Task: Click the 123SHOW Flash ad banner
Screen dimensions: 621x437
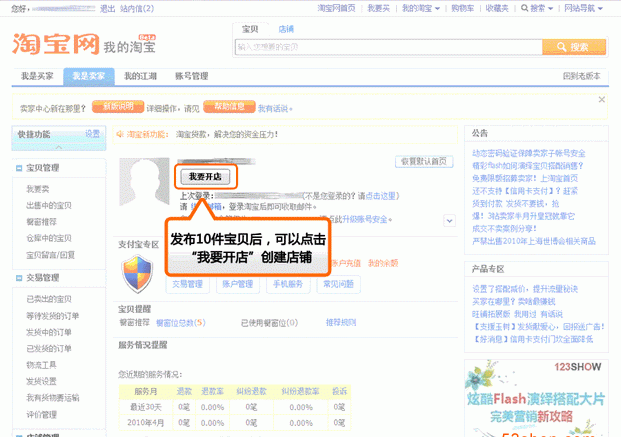Action: tap(536, 398)
